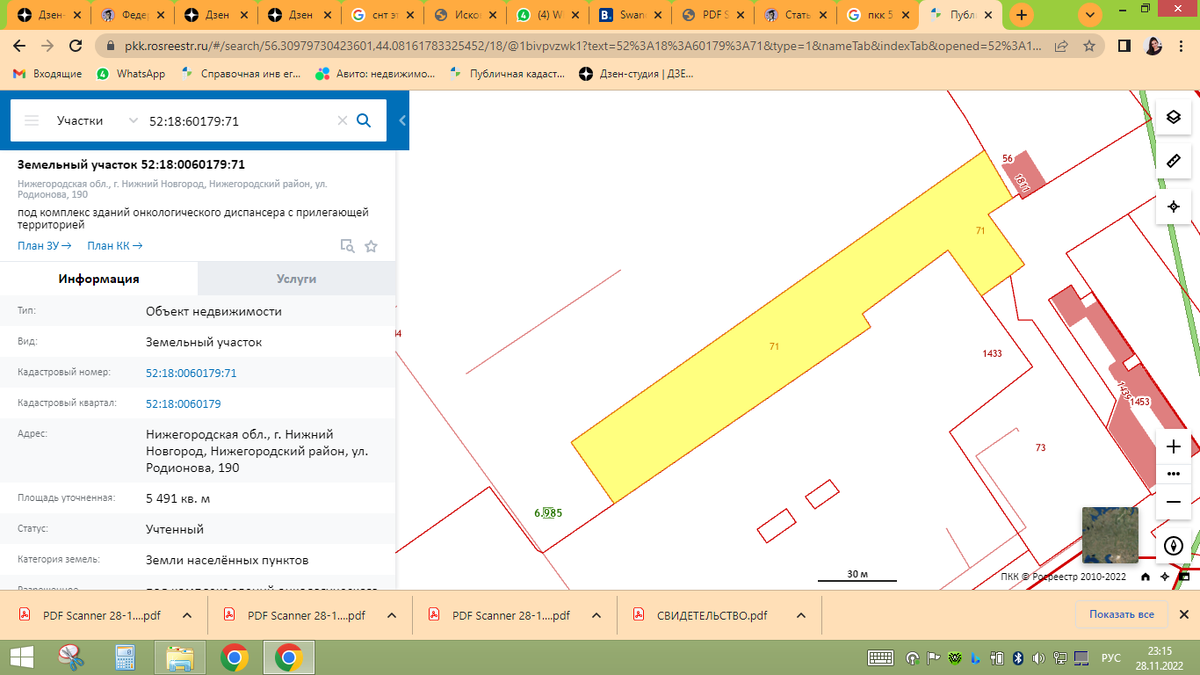Open the План КК link
The image size is (1200, 675).
pos(115,246)
